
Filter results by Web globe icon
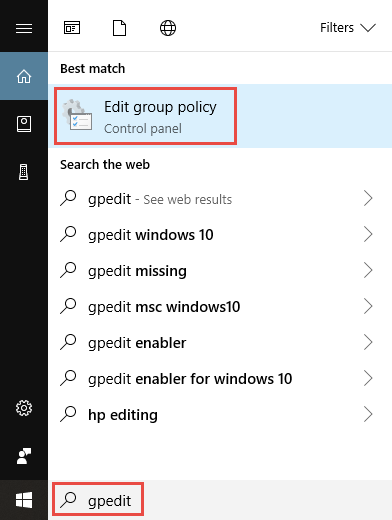(168, 28)
